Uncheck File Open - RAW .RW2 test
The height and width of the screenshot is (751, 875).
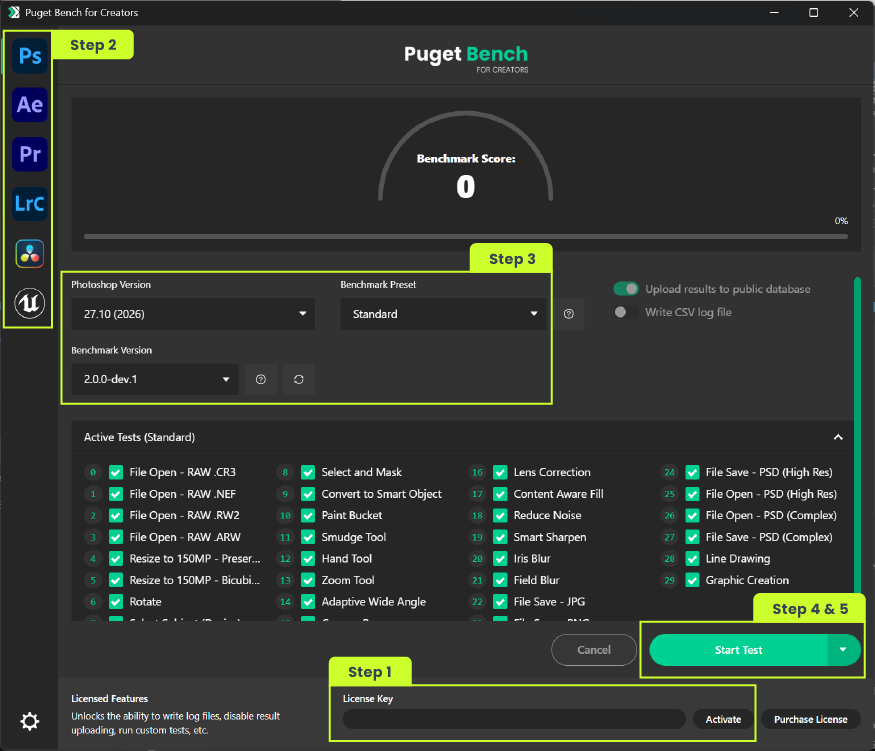(x=116, y=516)
